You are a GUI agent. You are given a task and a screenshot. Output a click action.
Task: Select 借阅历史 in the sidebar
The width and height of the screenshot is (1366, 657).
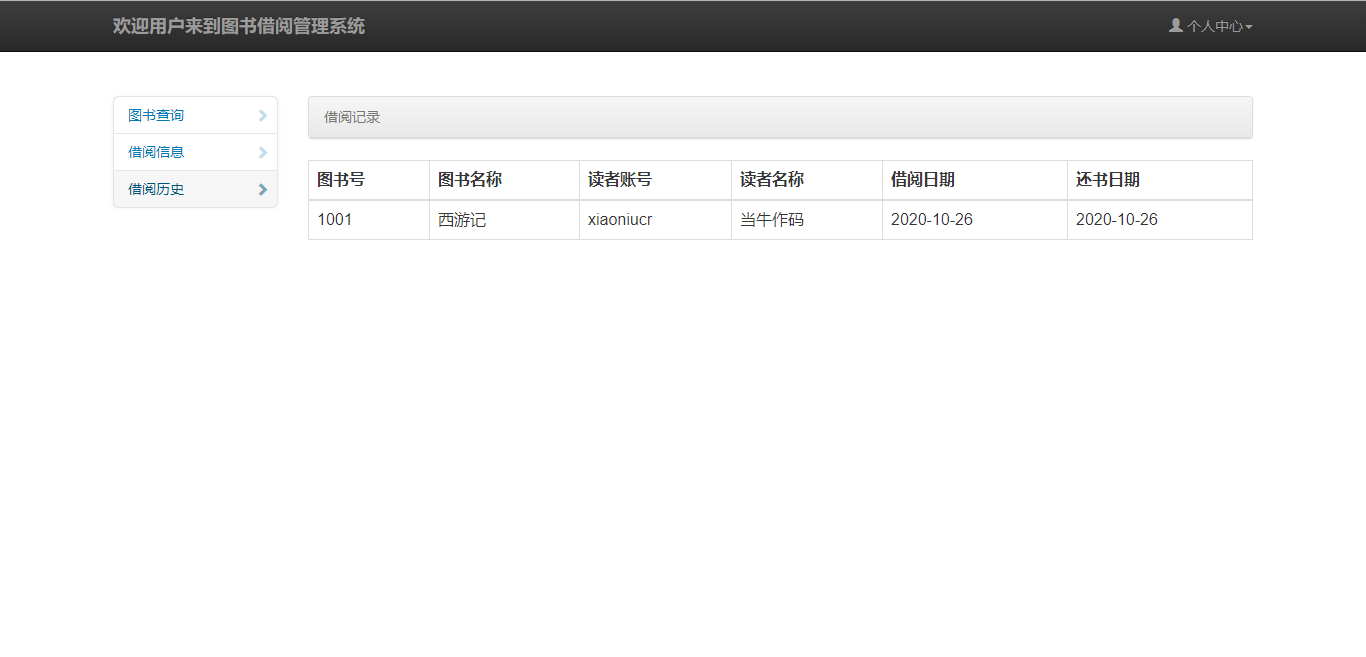coord(195,189)
